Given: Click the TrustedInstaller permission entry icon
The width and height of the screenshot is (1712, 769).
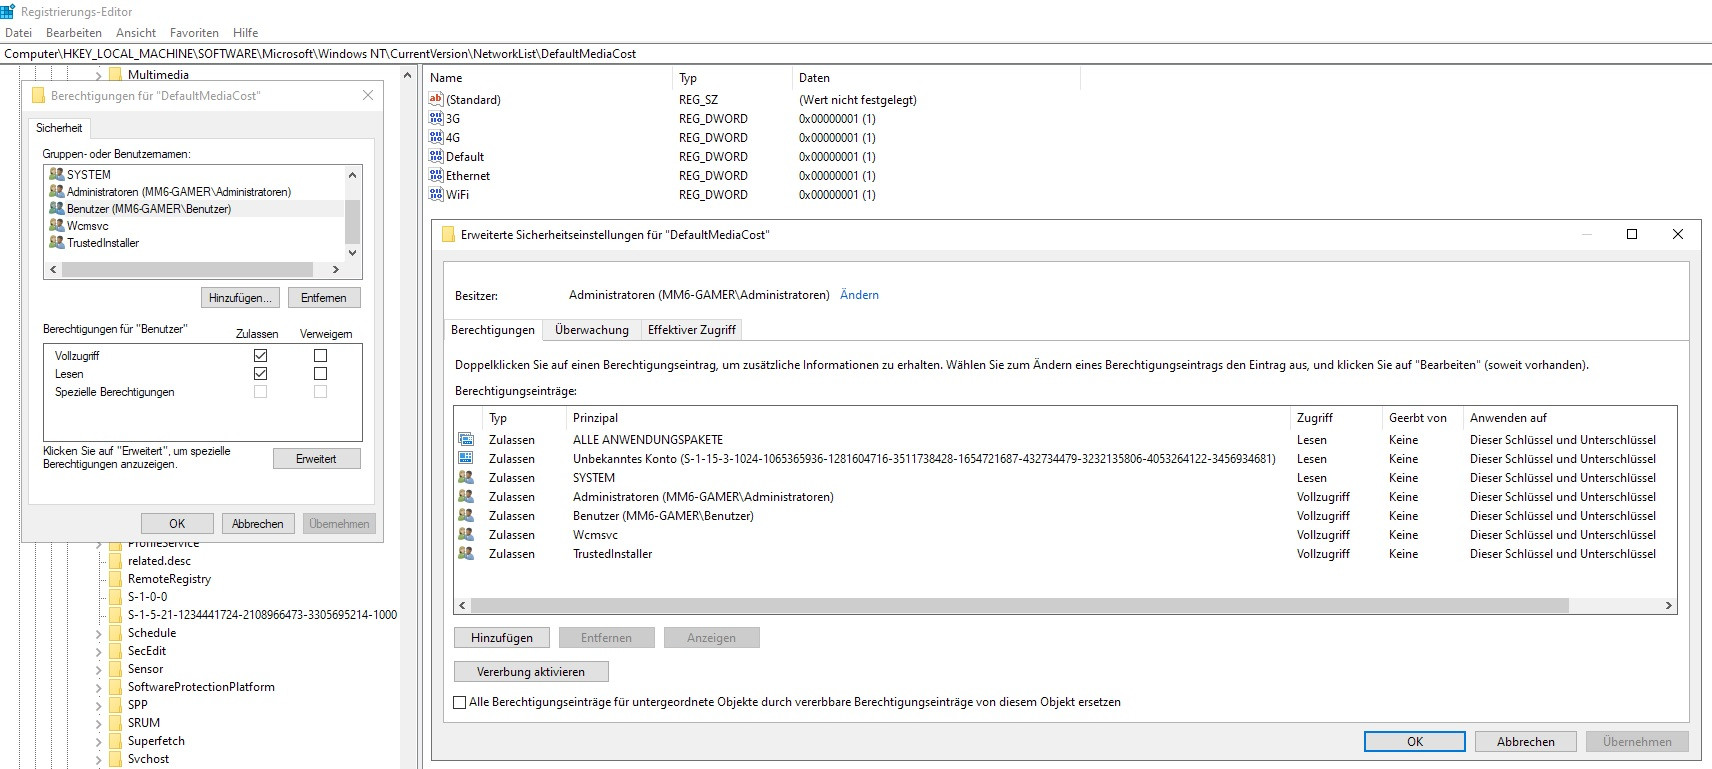Looking at the screenshot, I should [x=466, y=553].
